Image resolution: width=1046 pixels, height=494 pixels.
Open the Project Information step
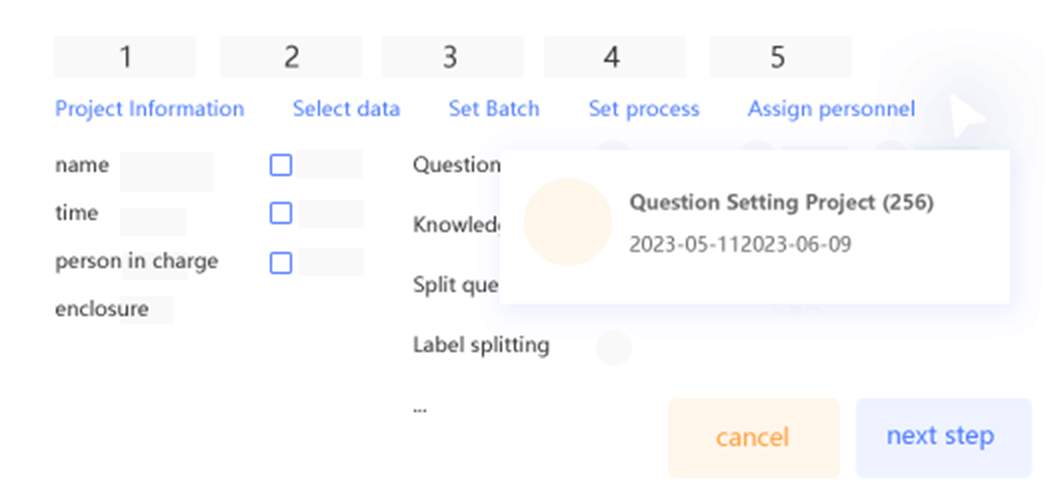pyautogui.click(x=149, y=109)
